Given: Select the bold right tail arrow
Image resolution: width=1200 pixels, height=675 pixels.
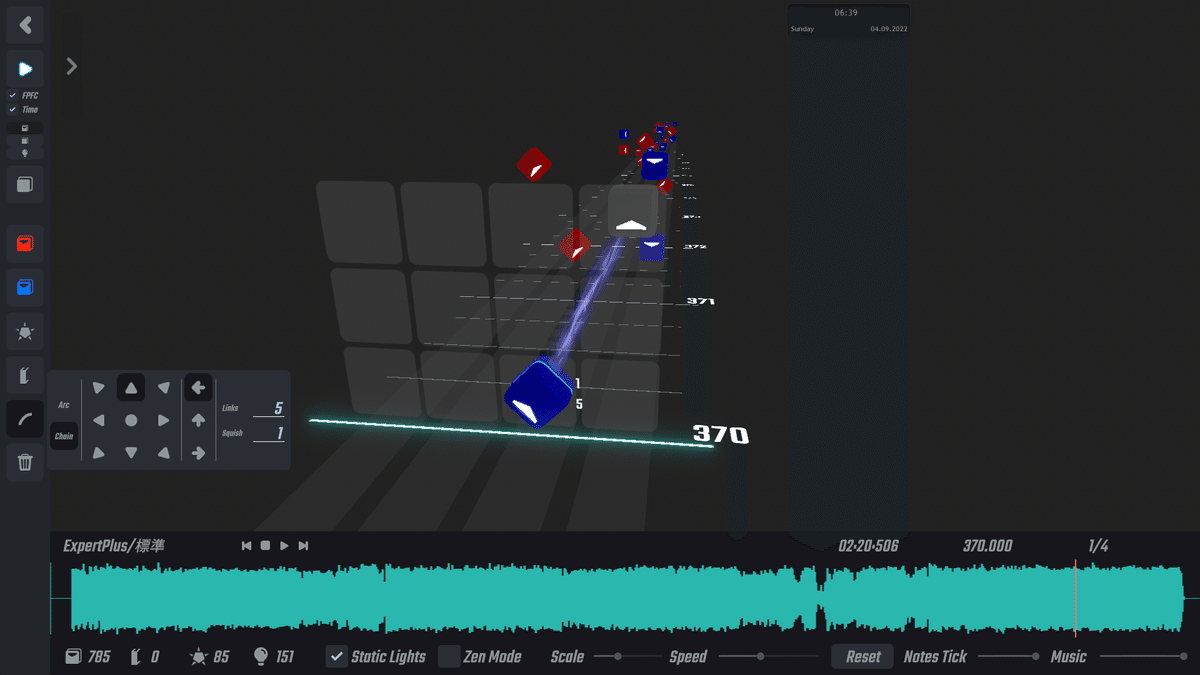Looking at the screenshot, I should (x=198, y=453).
